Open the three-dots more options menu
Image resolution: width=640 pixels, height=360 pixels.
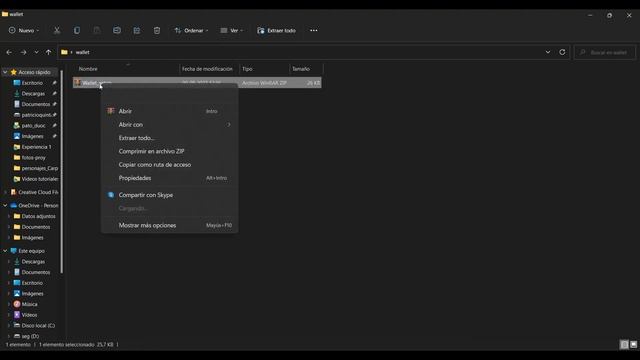[x=313, y=30]
